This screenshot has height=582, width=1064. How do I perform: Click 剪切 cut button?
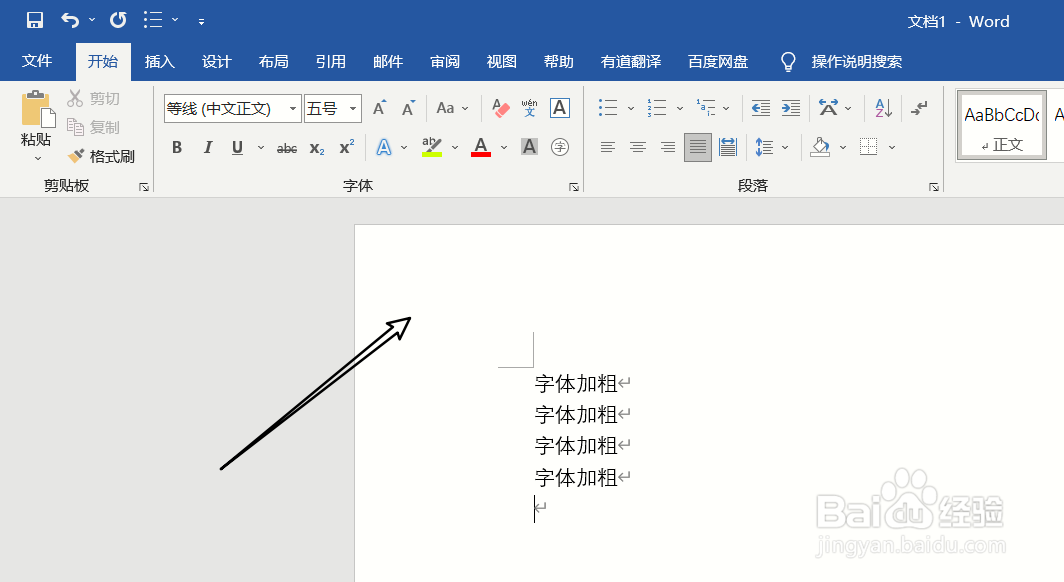tap(94, 99)
